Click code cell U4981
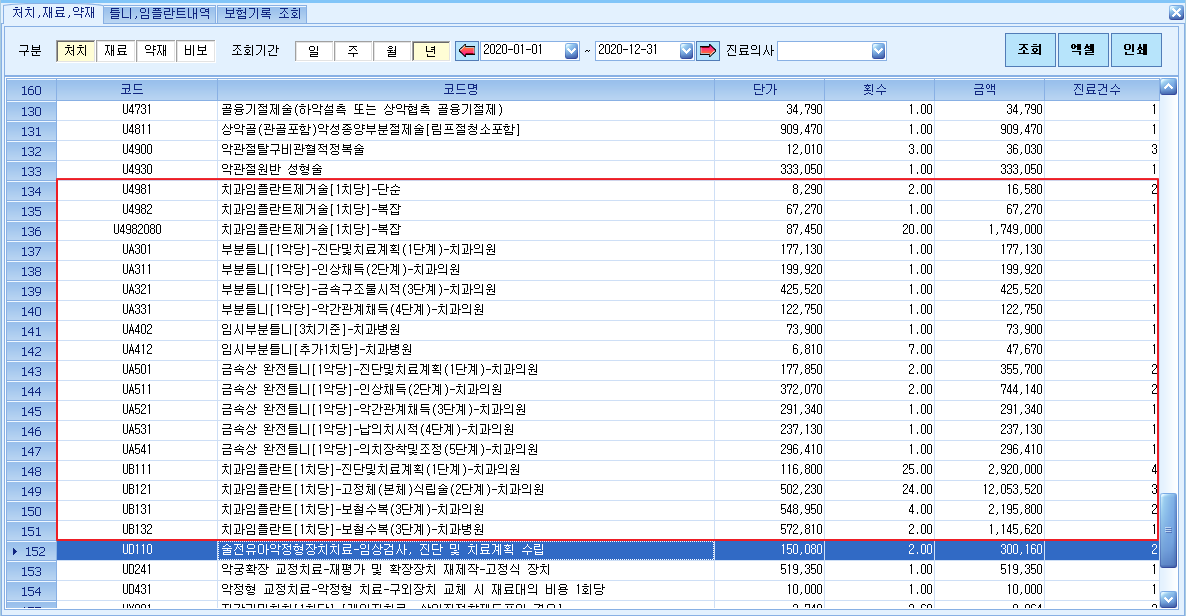This screenshot has width=1186, height=616. point(137,189)
